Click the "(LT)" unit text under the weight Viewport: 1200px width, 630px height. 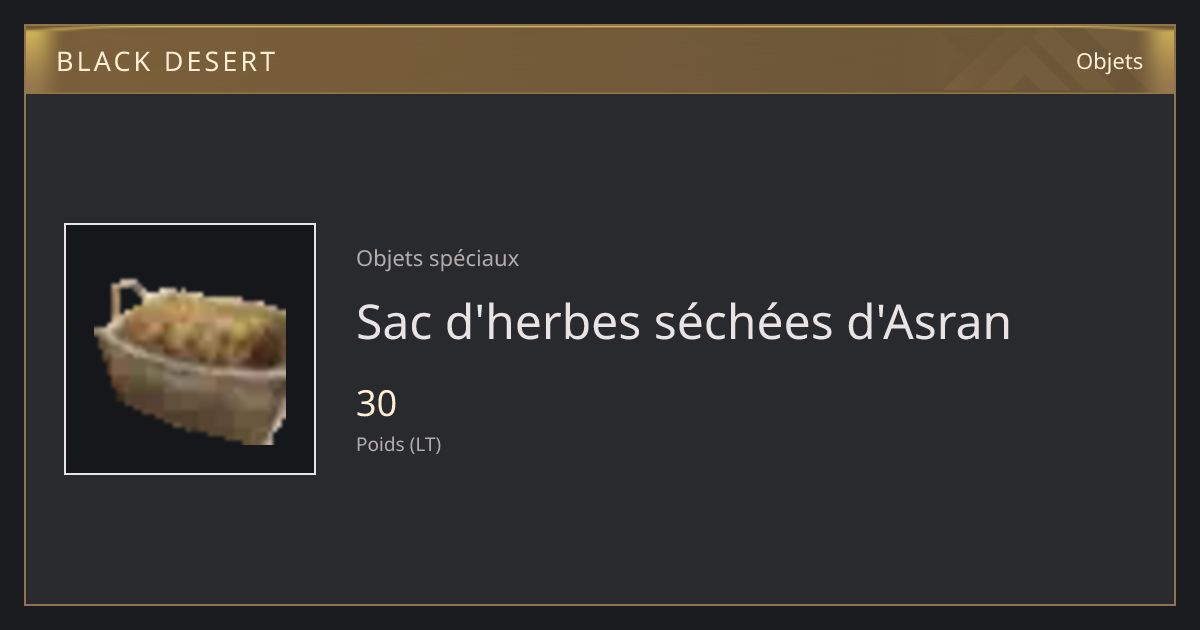425,445
